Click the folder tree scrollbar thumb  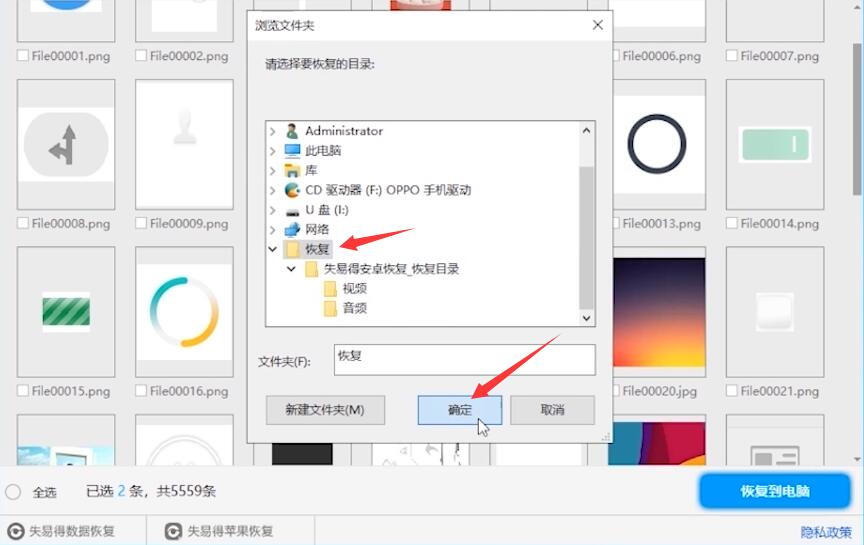pos(586,238)
